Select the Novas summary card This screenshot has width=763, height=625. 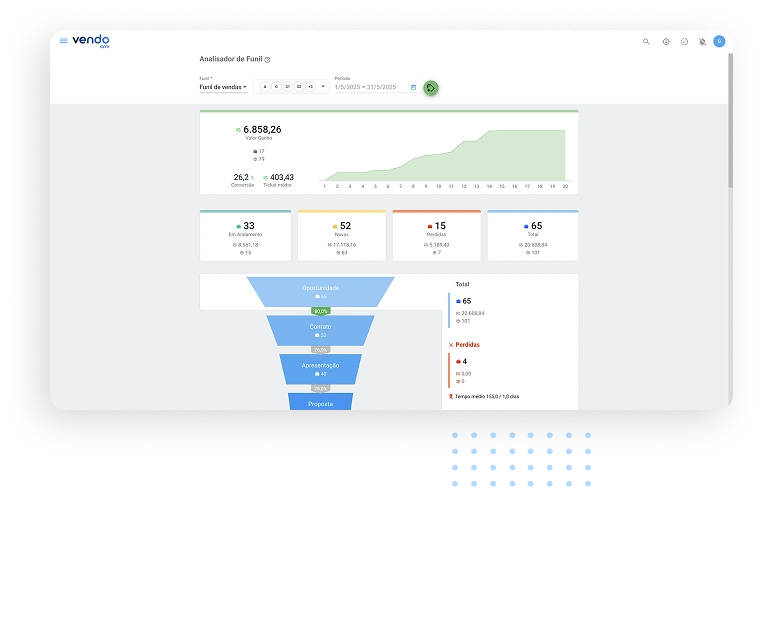pos(342,236)
